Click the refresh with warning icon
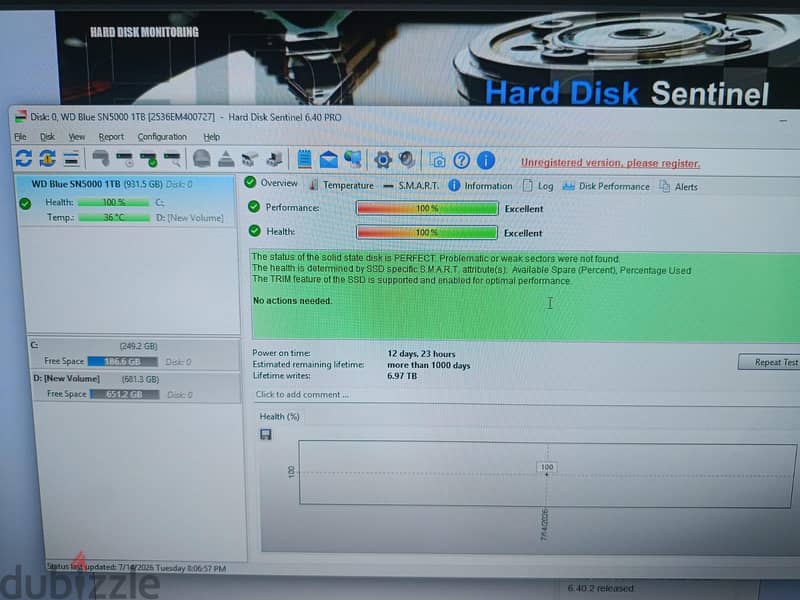This screenshot has height=600, width=800. 47,159
